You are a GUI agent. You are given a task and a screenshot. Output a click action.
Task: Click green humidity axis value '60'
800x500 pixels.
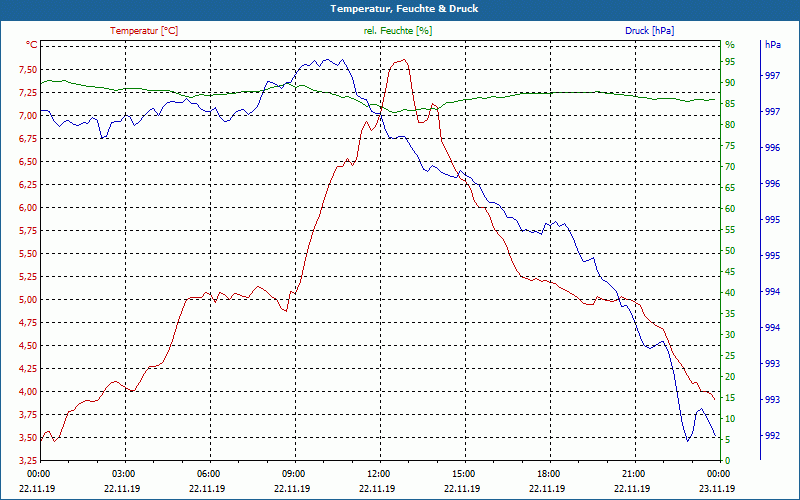click(730, 209)
